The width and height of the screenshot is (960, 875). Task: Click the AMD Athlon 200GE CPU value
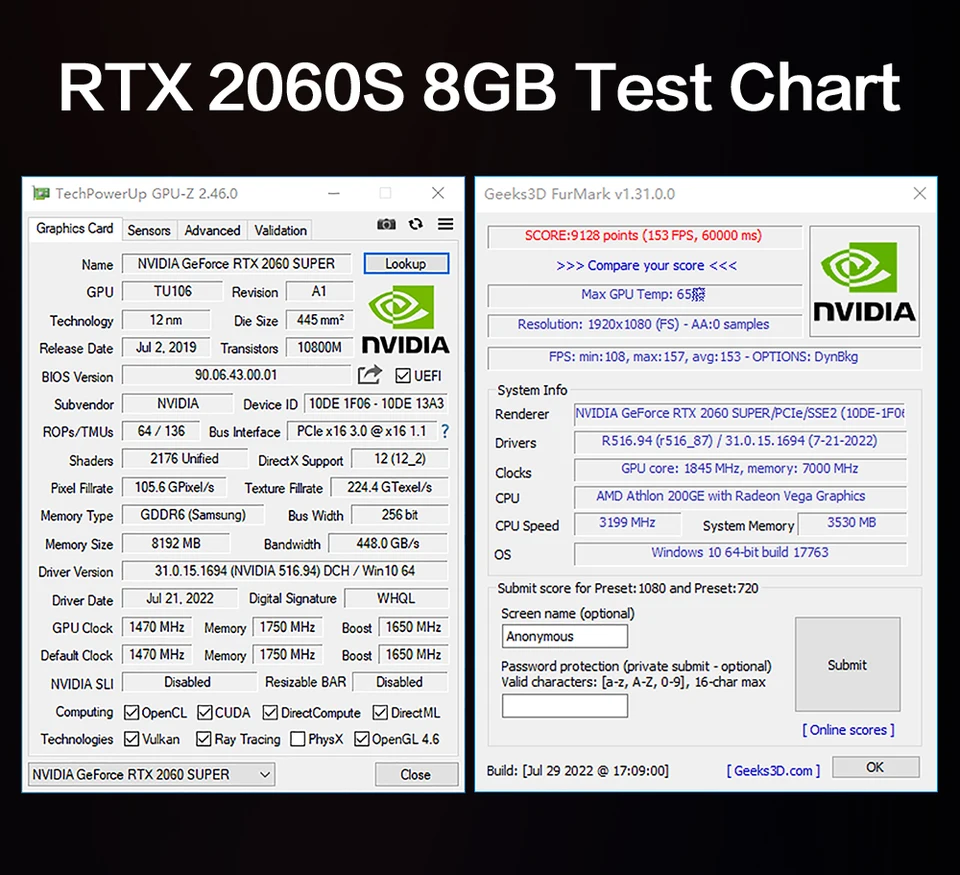click(x=740, y=496)
